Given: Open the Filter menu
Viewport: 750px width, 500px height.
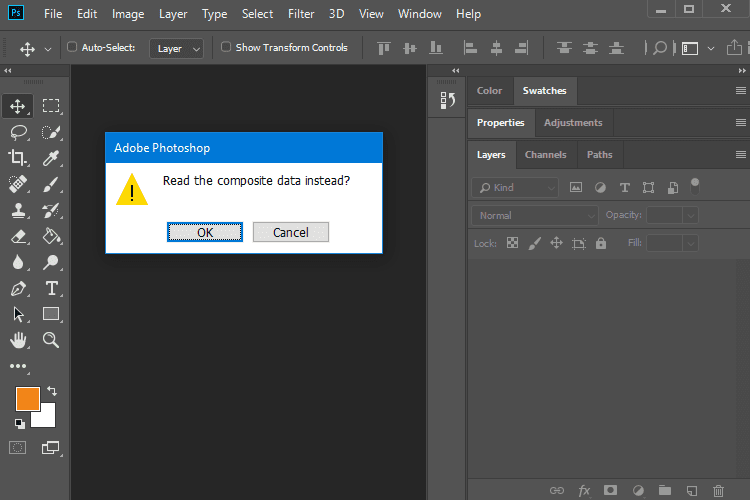Looking at the screenshot, I should click(301, 14).
